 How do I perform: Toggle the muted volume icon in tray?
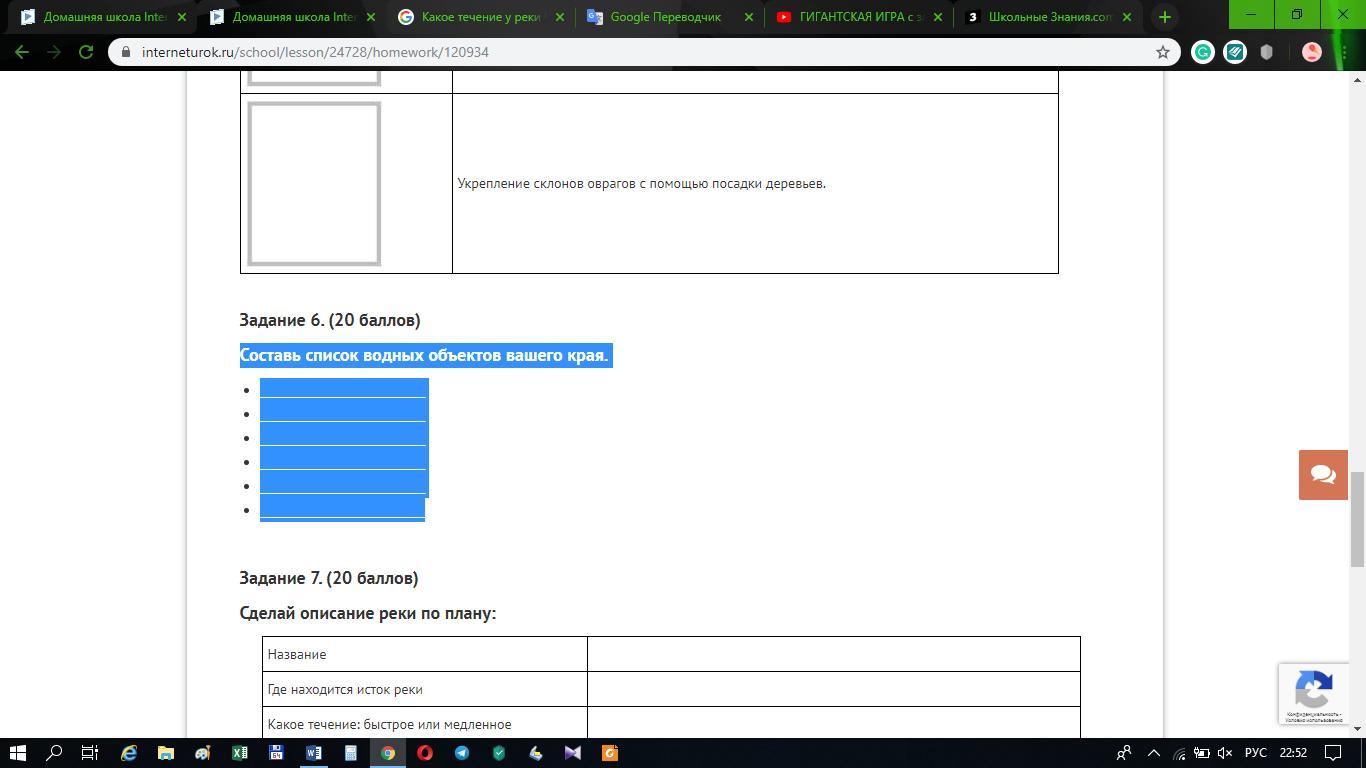pyautogui.click(x=1224, y=753)
